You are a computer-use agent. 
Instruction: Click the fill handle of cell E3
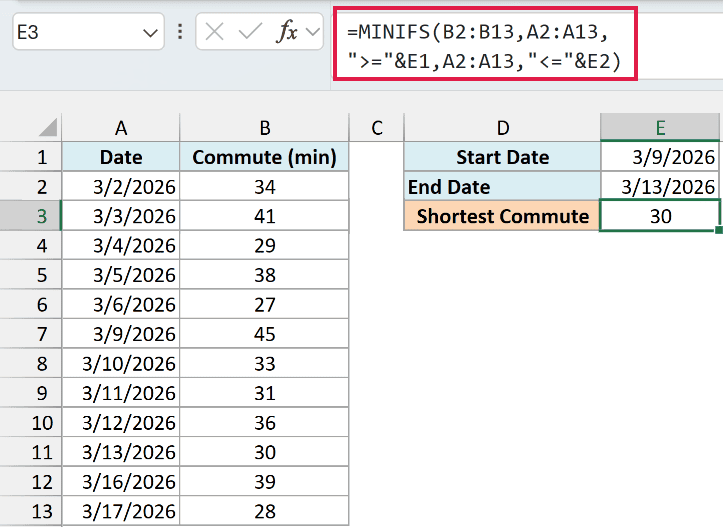tap(719, 230)
